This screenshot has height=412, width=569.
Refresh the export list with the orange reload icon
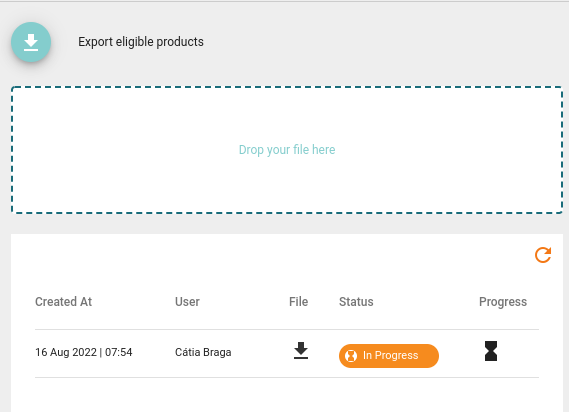(x=543, y=255)
